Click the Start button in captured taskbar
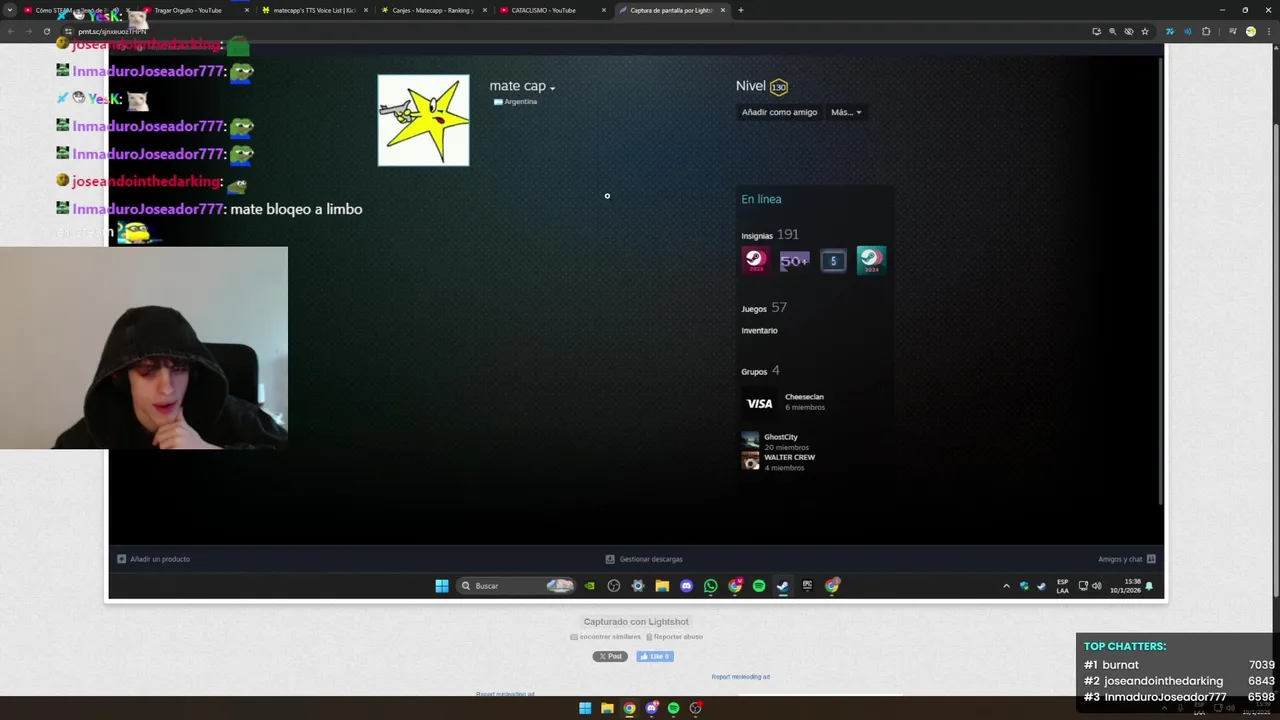 442,586
